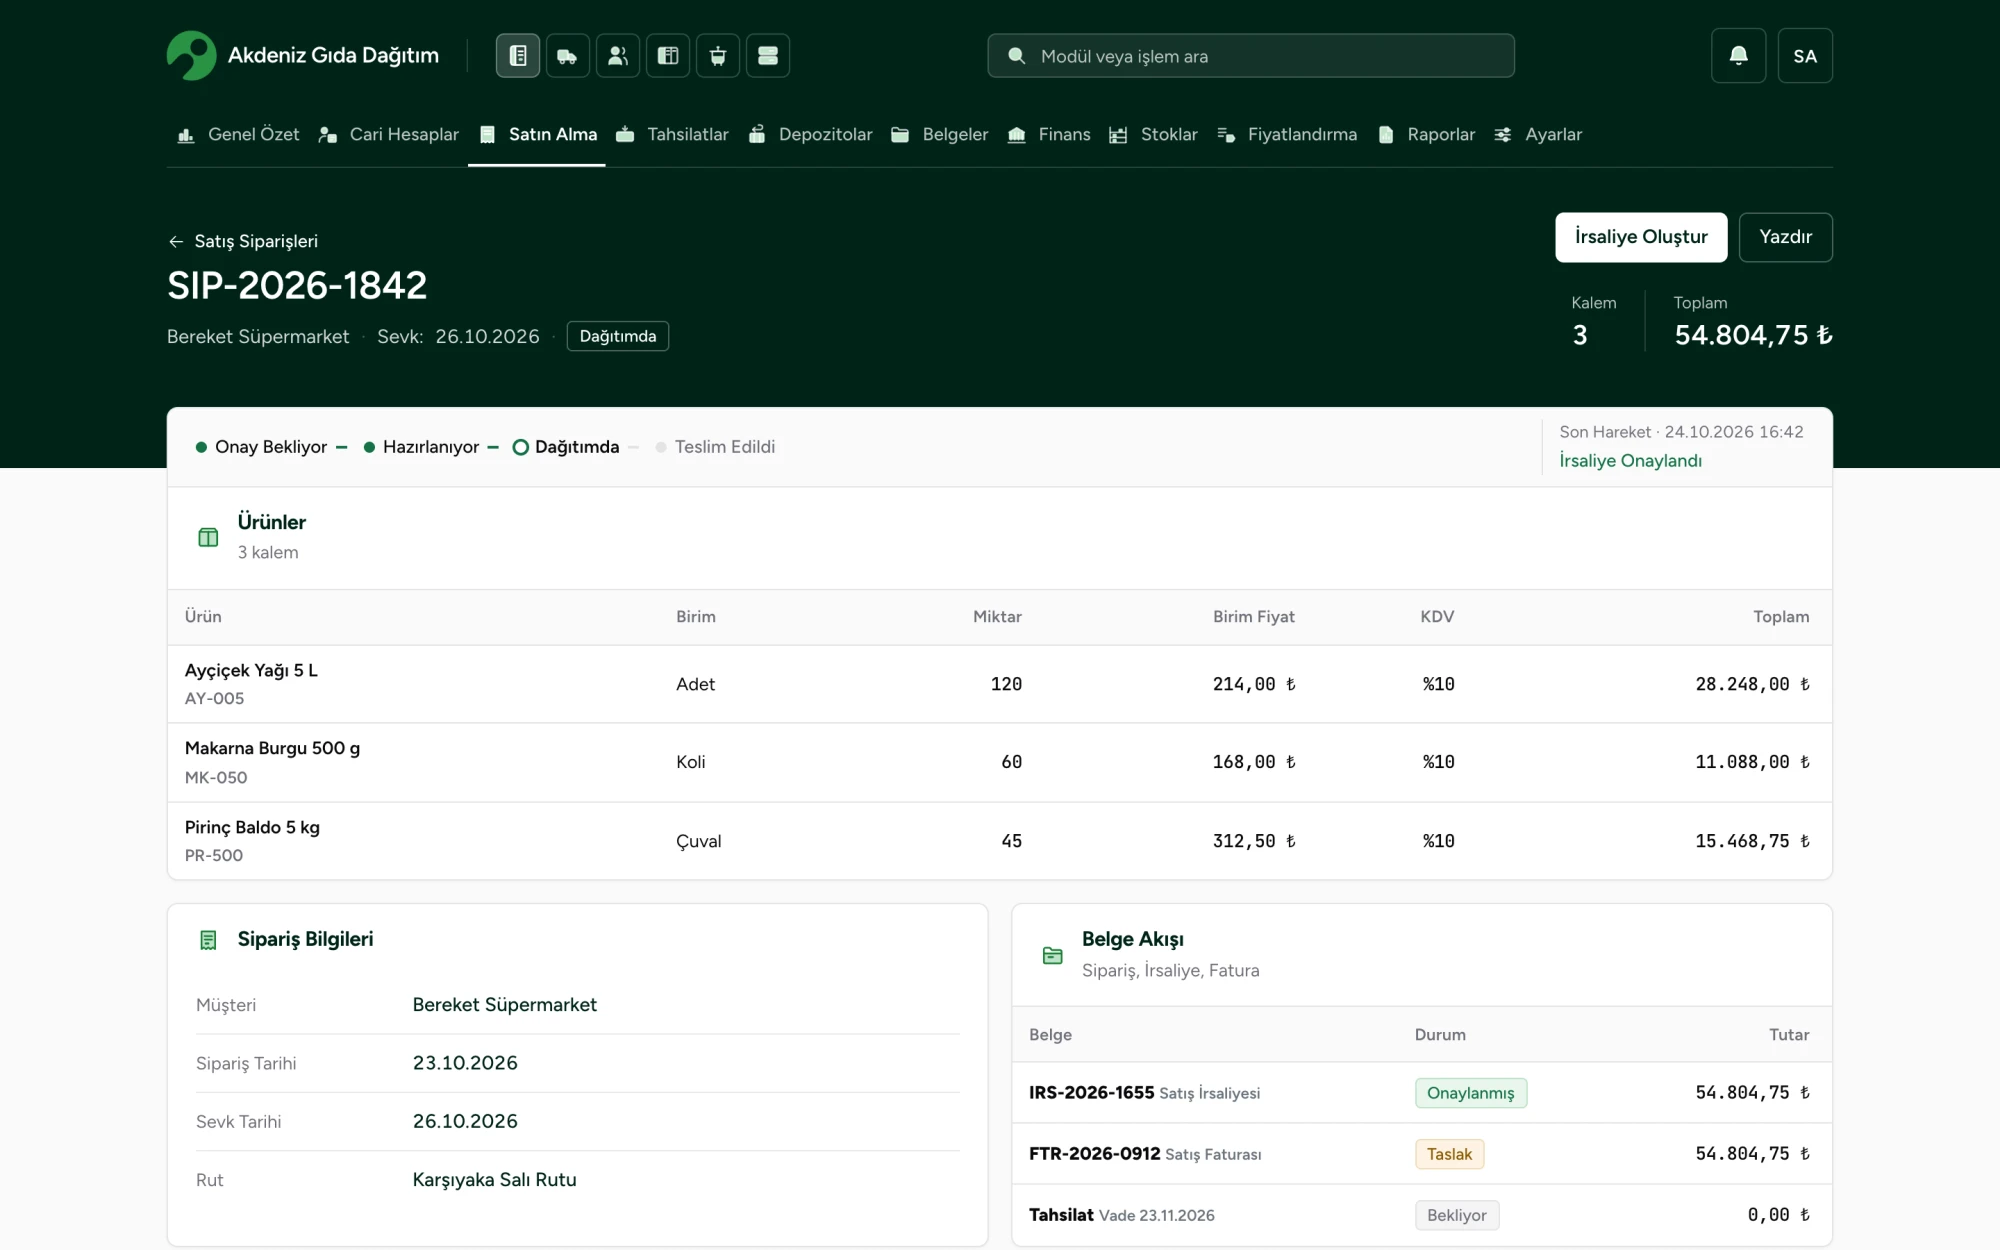Open the notifications bell
Screen dimensions: 2000x1250
coord(1739,56)
